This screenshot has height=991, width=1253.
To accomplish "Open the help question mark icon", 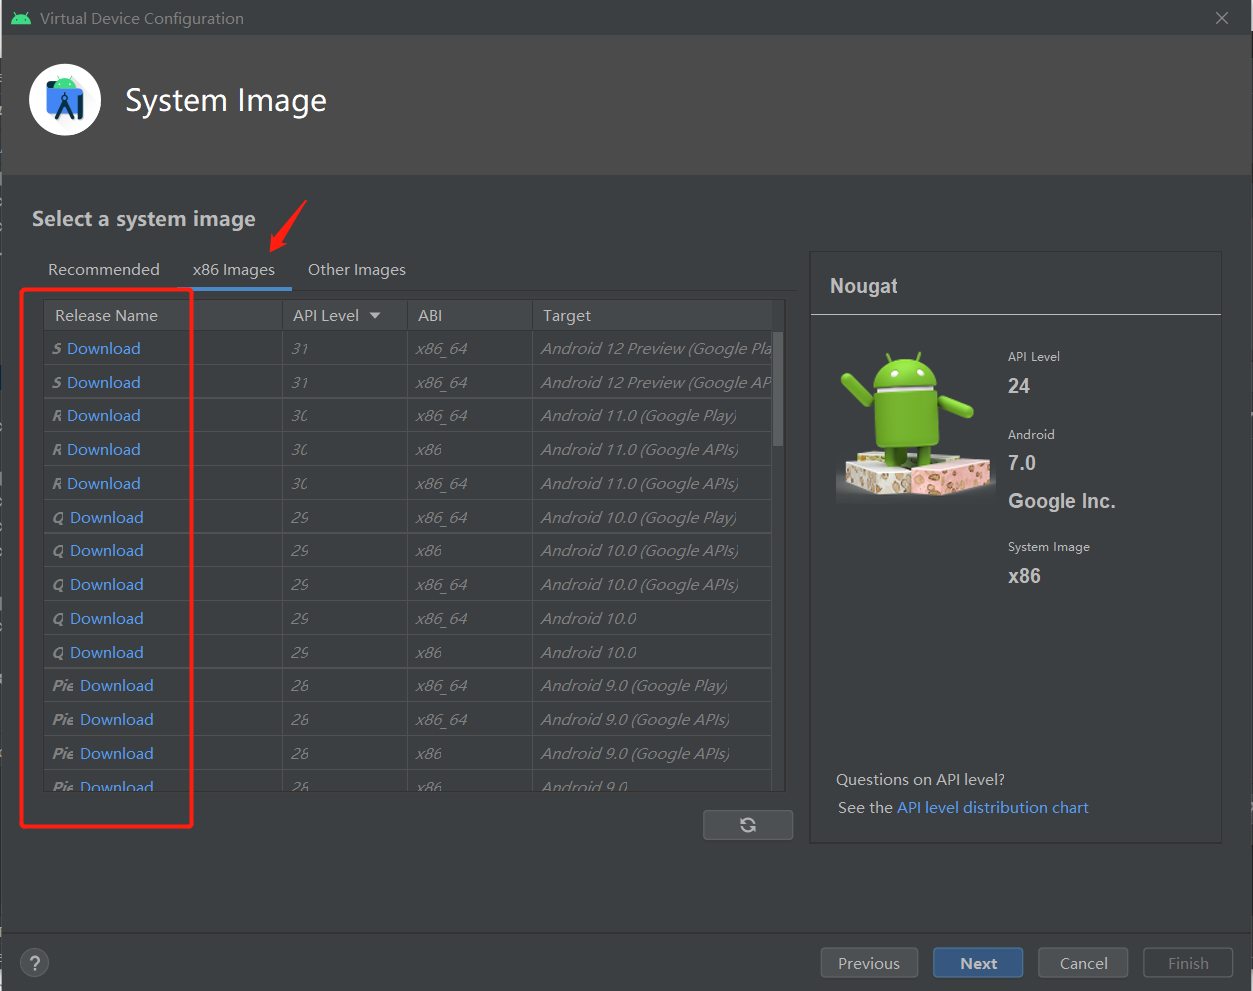I will point(35,963).
